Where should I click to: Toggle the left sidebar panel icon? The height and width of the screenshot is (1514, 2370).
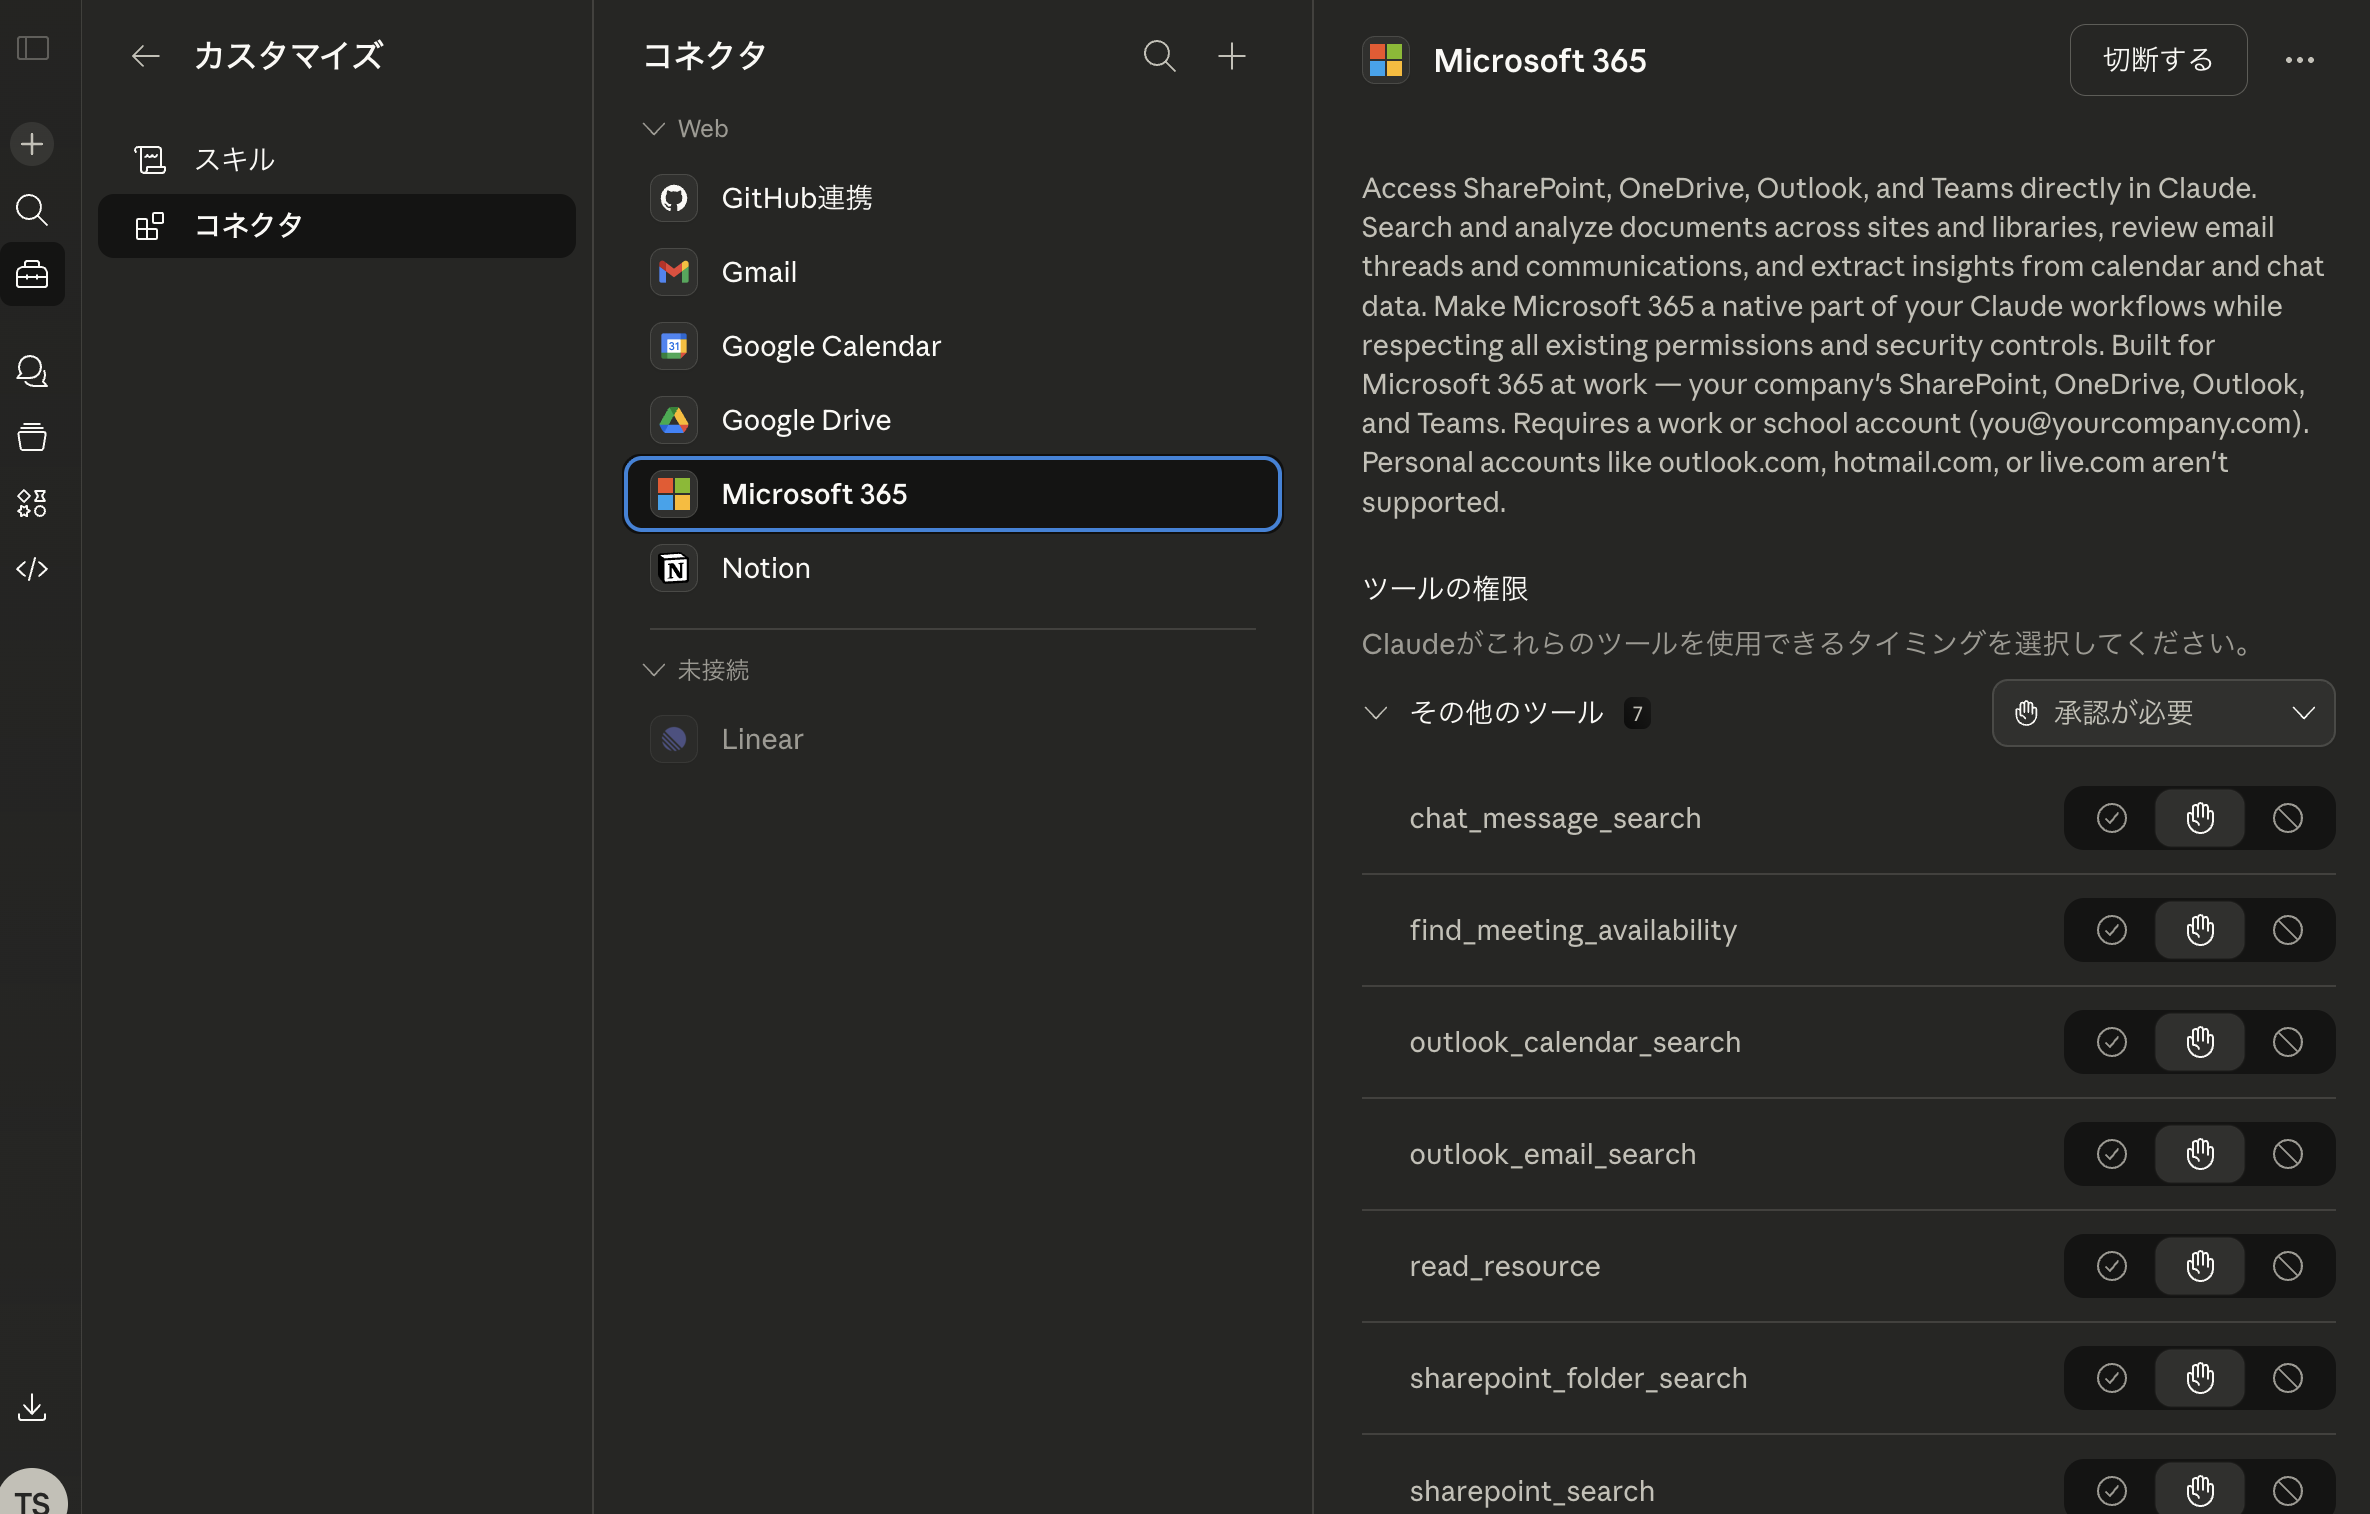point(33,48)
